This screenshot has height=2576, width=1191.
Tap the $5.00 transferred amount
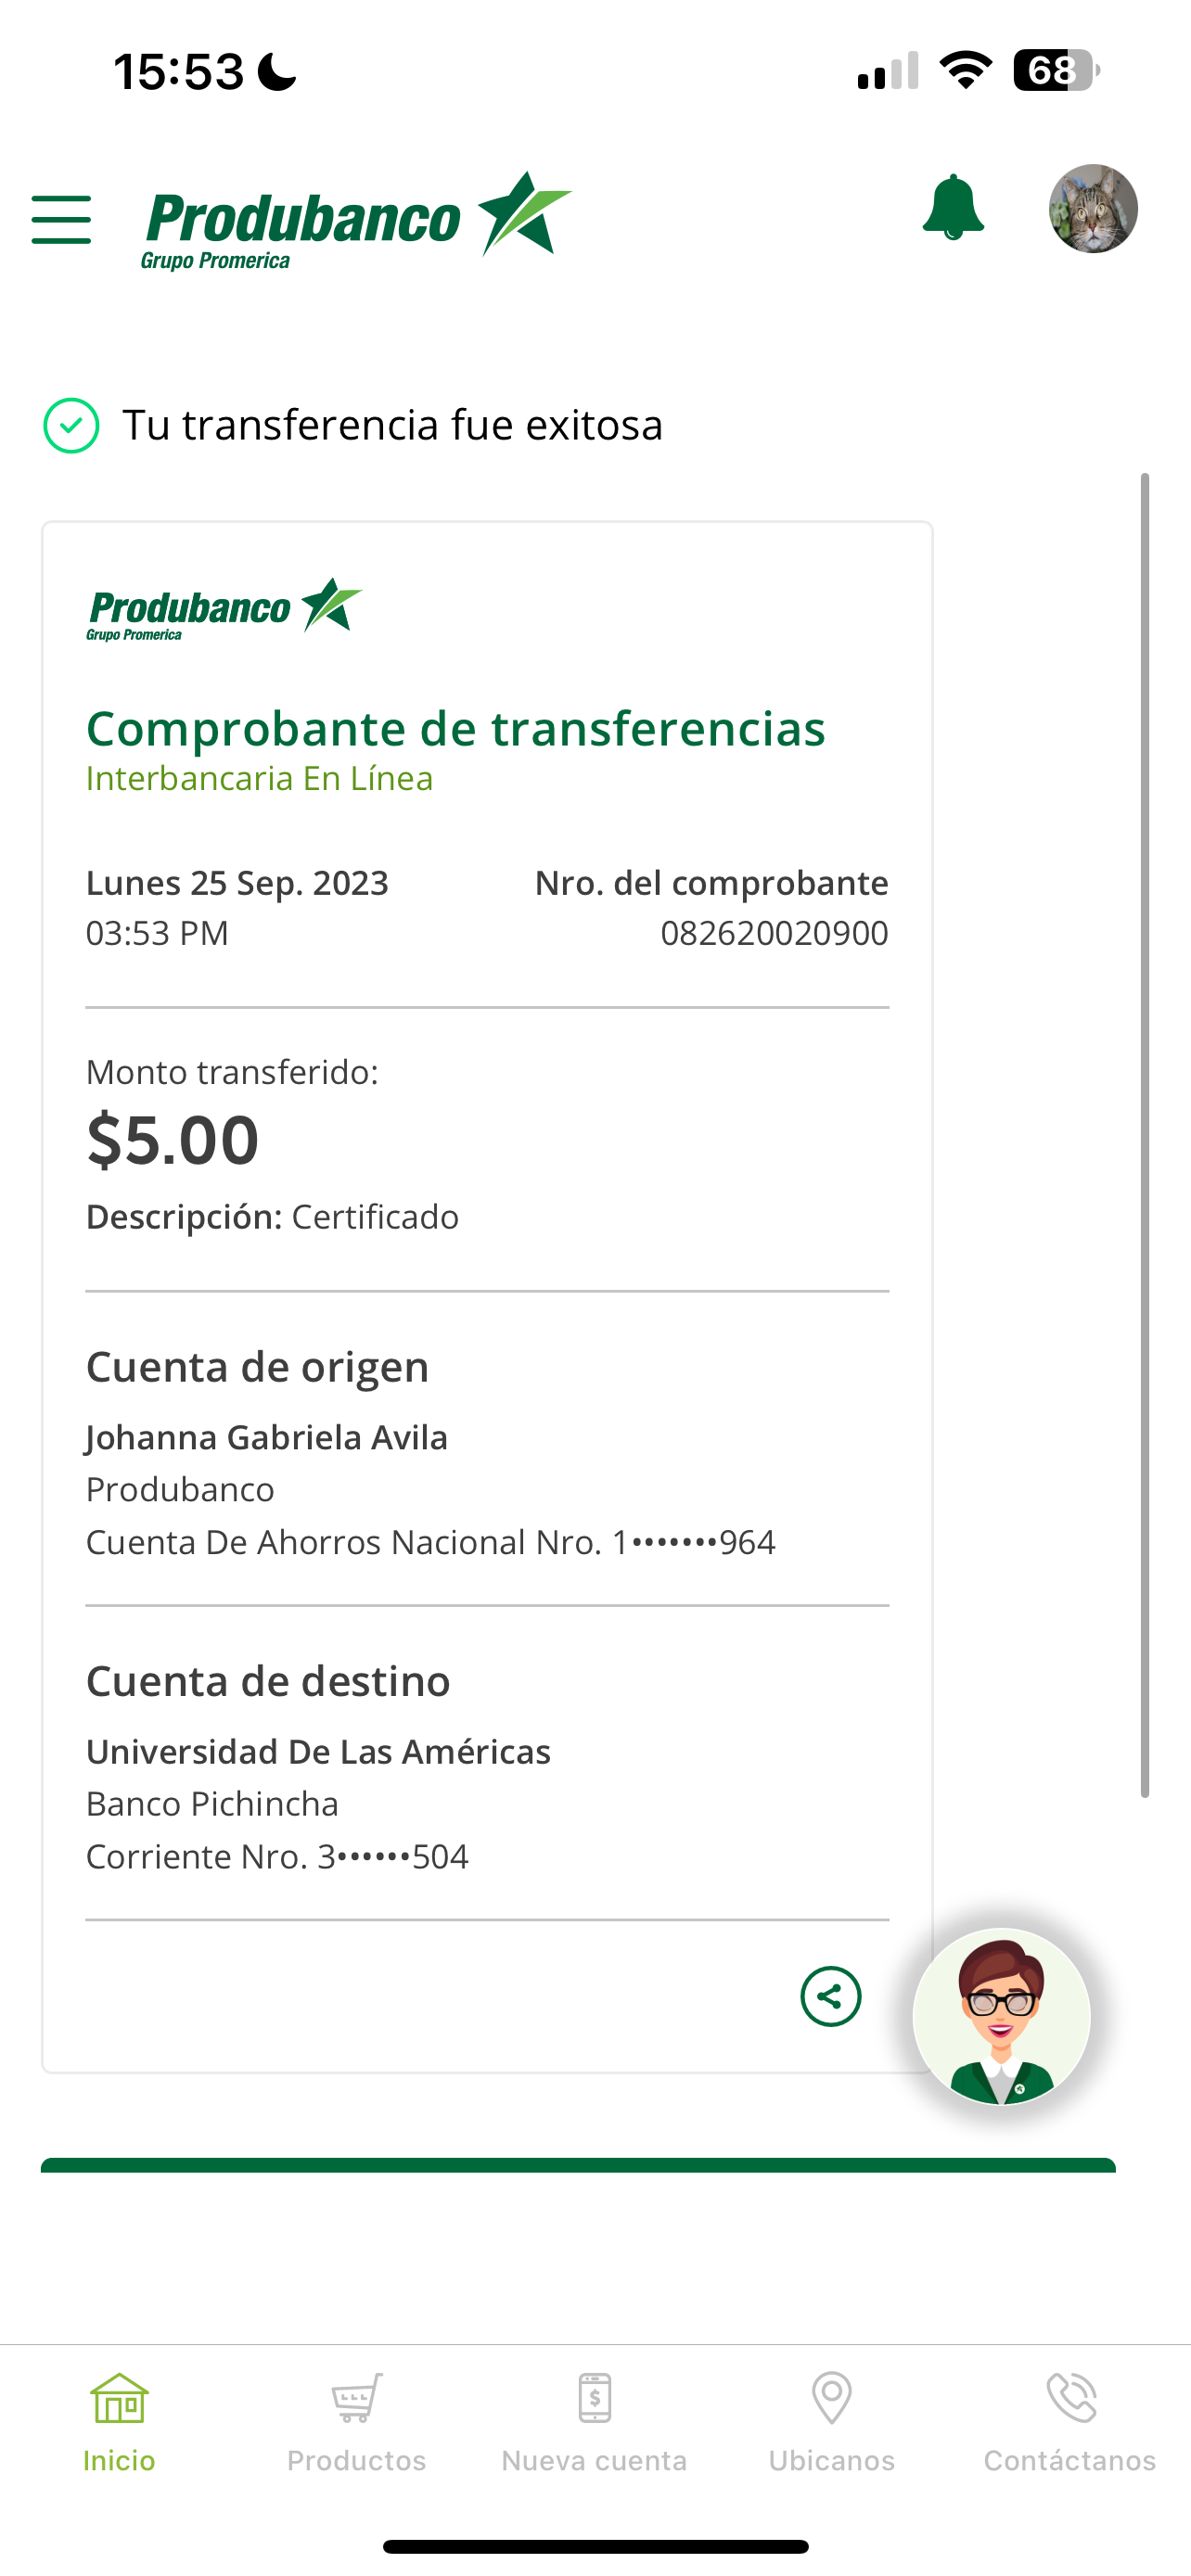point(173,1140)
